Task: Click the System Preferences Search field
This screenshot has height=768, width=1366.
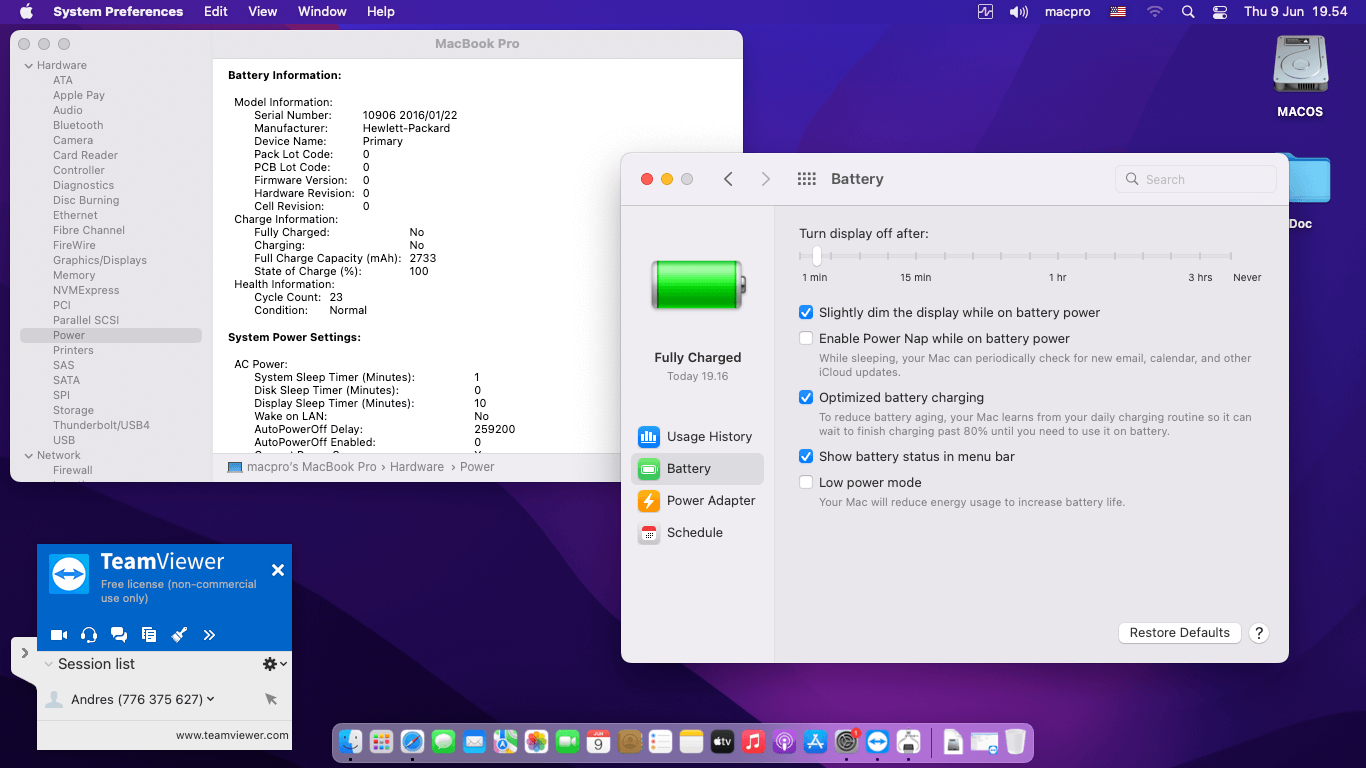Action: (x=1196, y=179)
